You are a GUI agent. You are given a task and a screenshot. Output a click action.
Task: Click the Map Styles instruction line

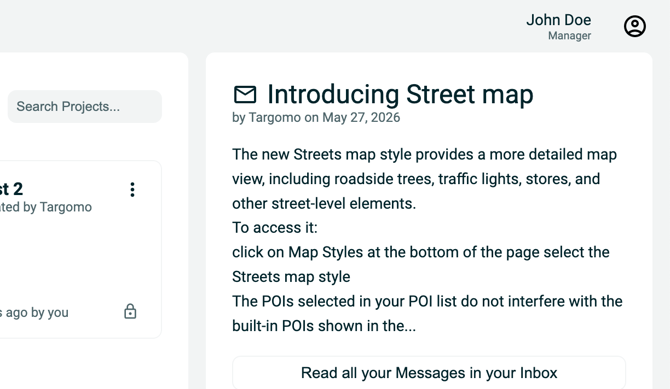pyautogui.click(x=421, y=264)
